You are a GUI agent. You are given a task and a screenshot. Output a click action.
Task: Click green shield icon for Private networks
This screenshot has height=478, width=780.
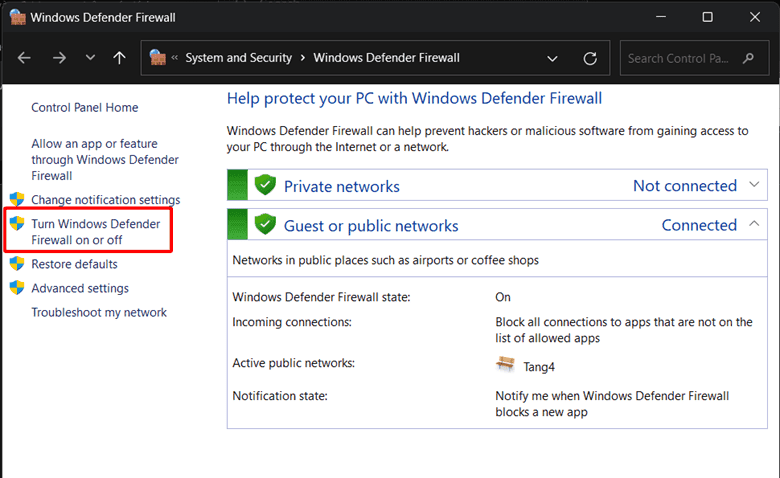point(265,185)
